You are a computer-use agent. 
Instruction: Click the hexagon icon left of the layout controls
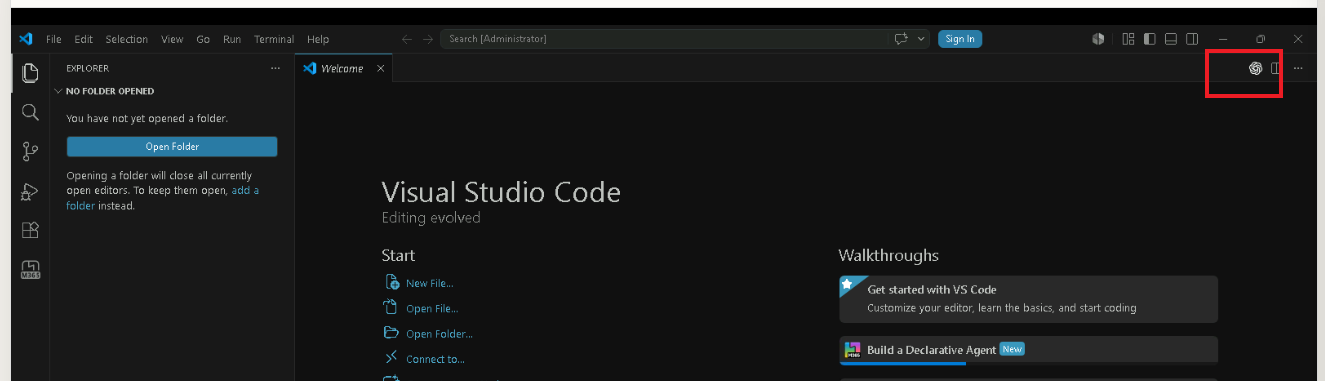point(1098,39)
